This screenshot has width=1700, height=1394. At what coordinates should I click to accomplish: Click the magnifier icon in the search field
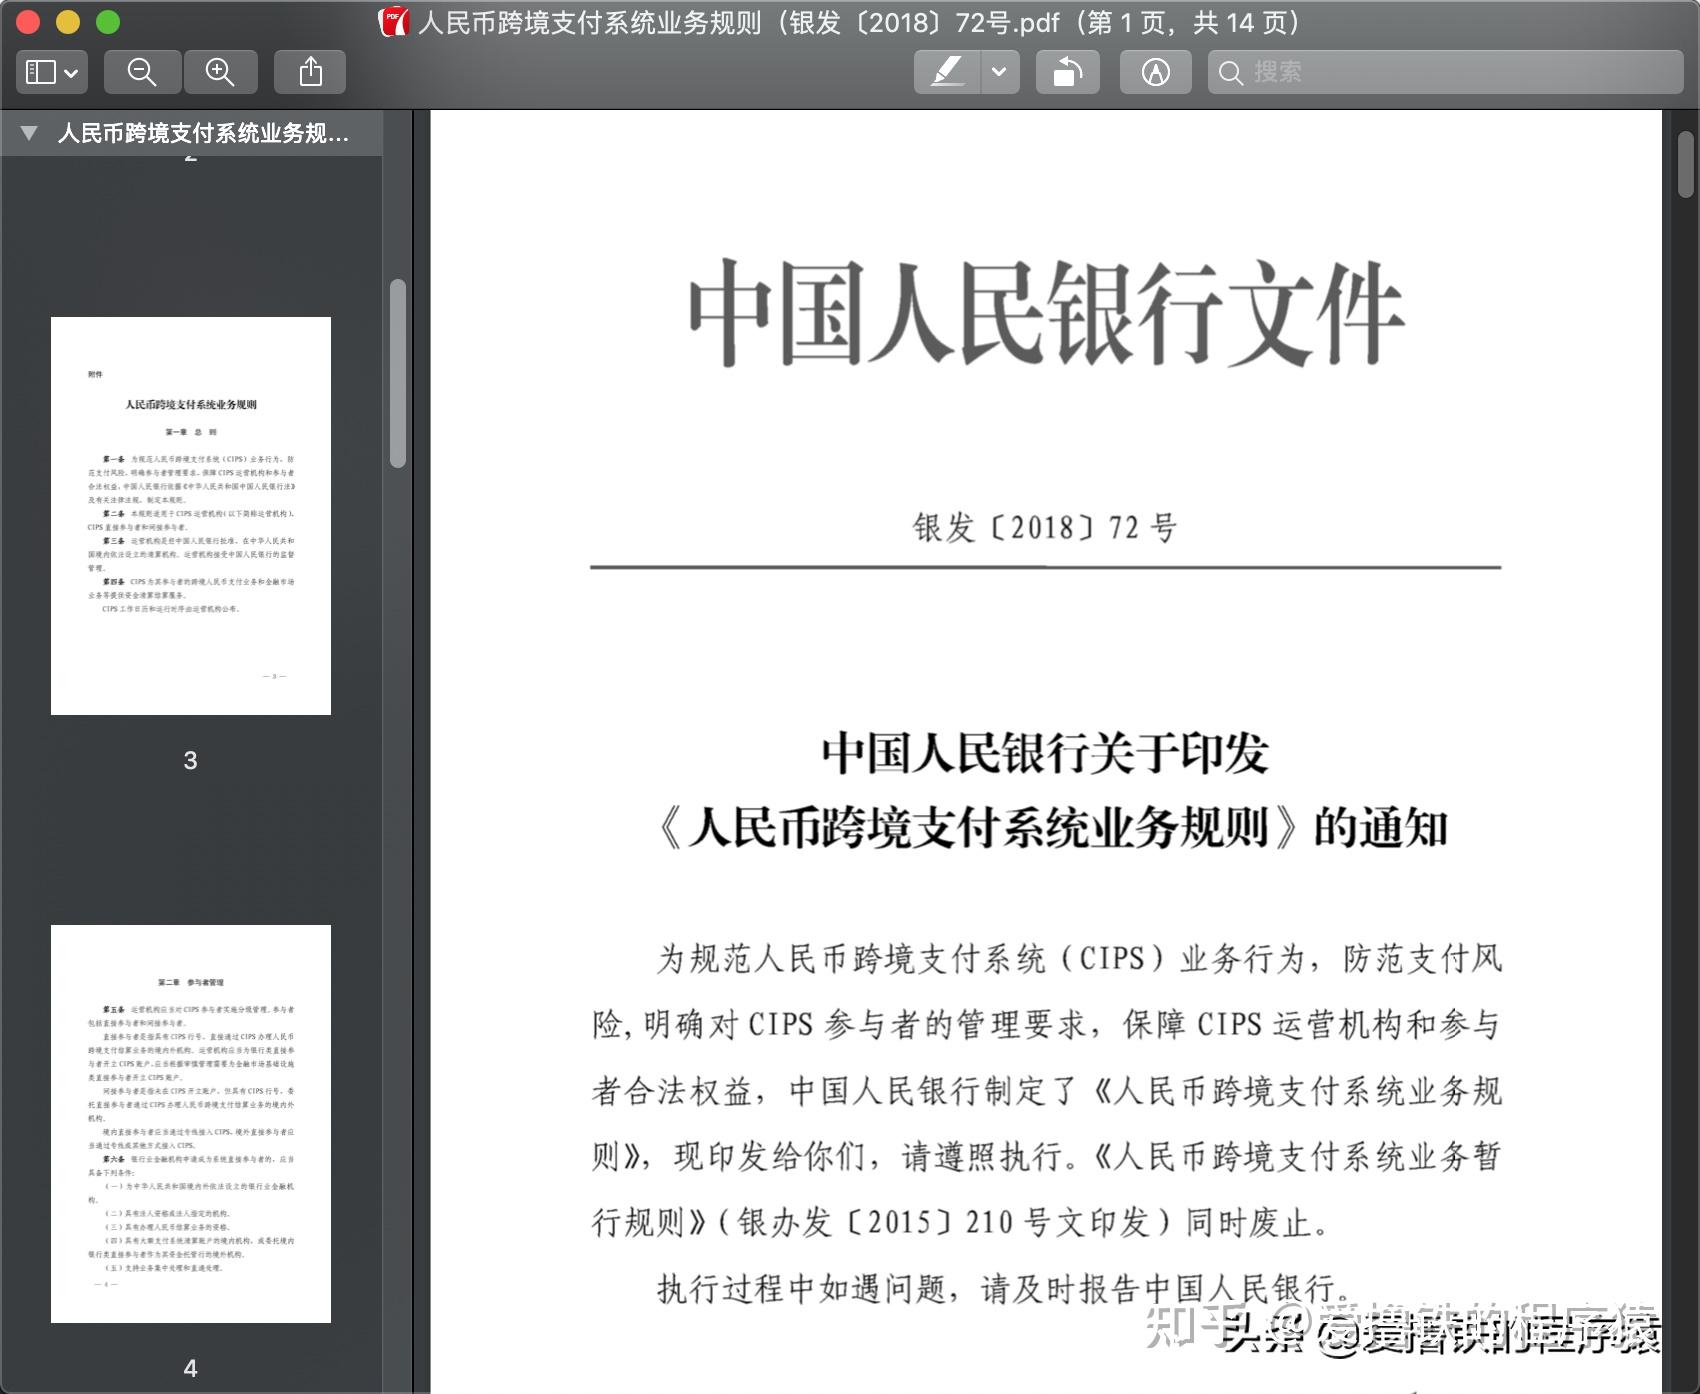tap(1232, 71)
